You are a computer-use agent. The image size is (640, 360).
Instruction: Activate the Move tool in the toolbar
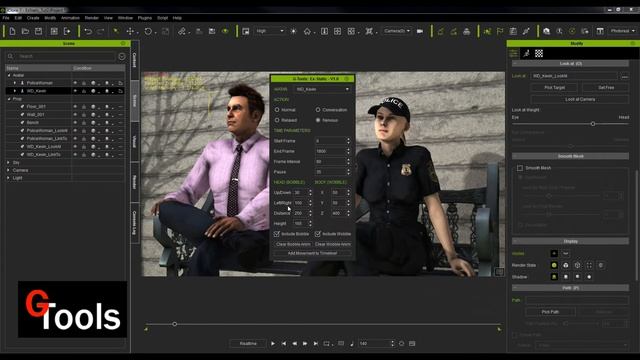[130, 31]
